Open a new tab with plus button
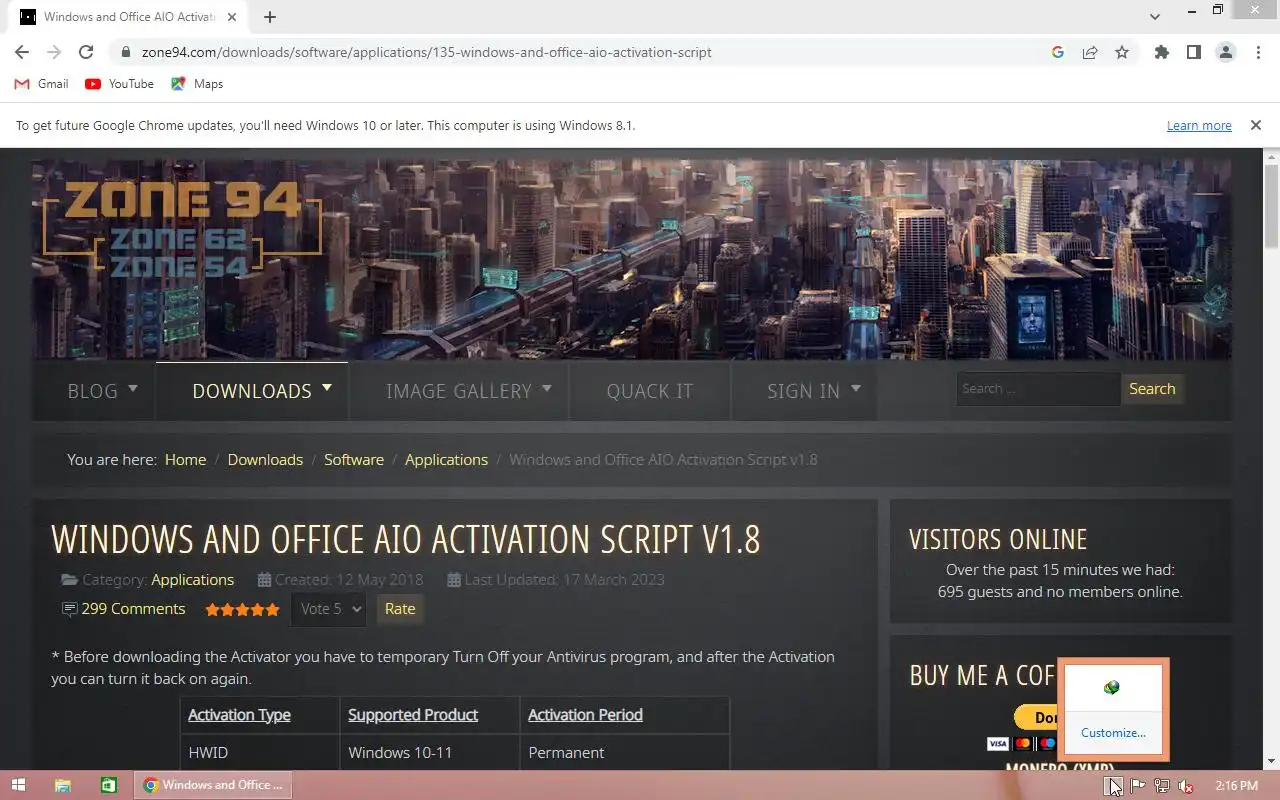The width and height of the screenshot is (1280, 800). [x=270, y=17]
